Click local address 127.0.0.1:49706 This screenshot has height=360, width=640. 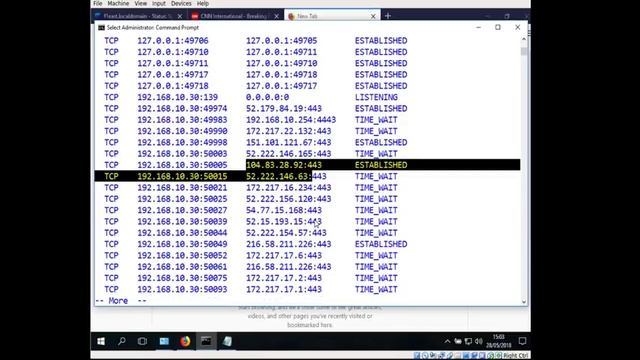coord(173,41)
